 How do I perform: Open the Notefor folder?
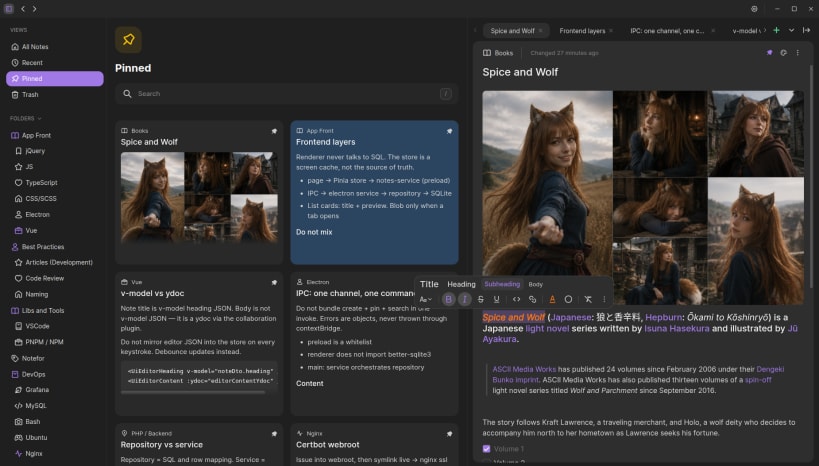pyautogui.click(x=55, y=358)
